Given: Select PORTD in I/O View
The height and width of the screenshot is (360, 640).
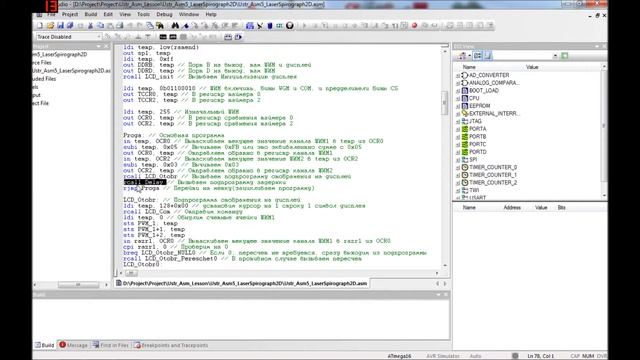Looking at the screenshot, I should [477, 152].
